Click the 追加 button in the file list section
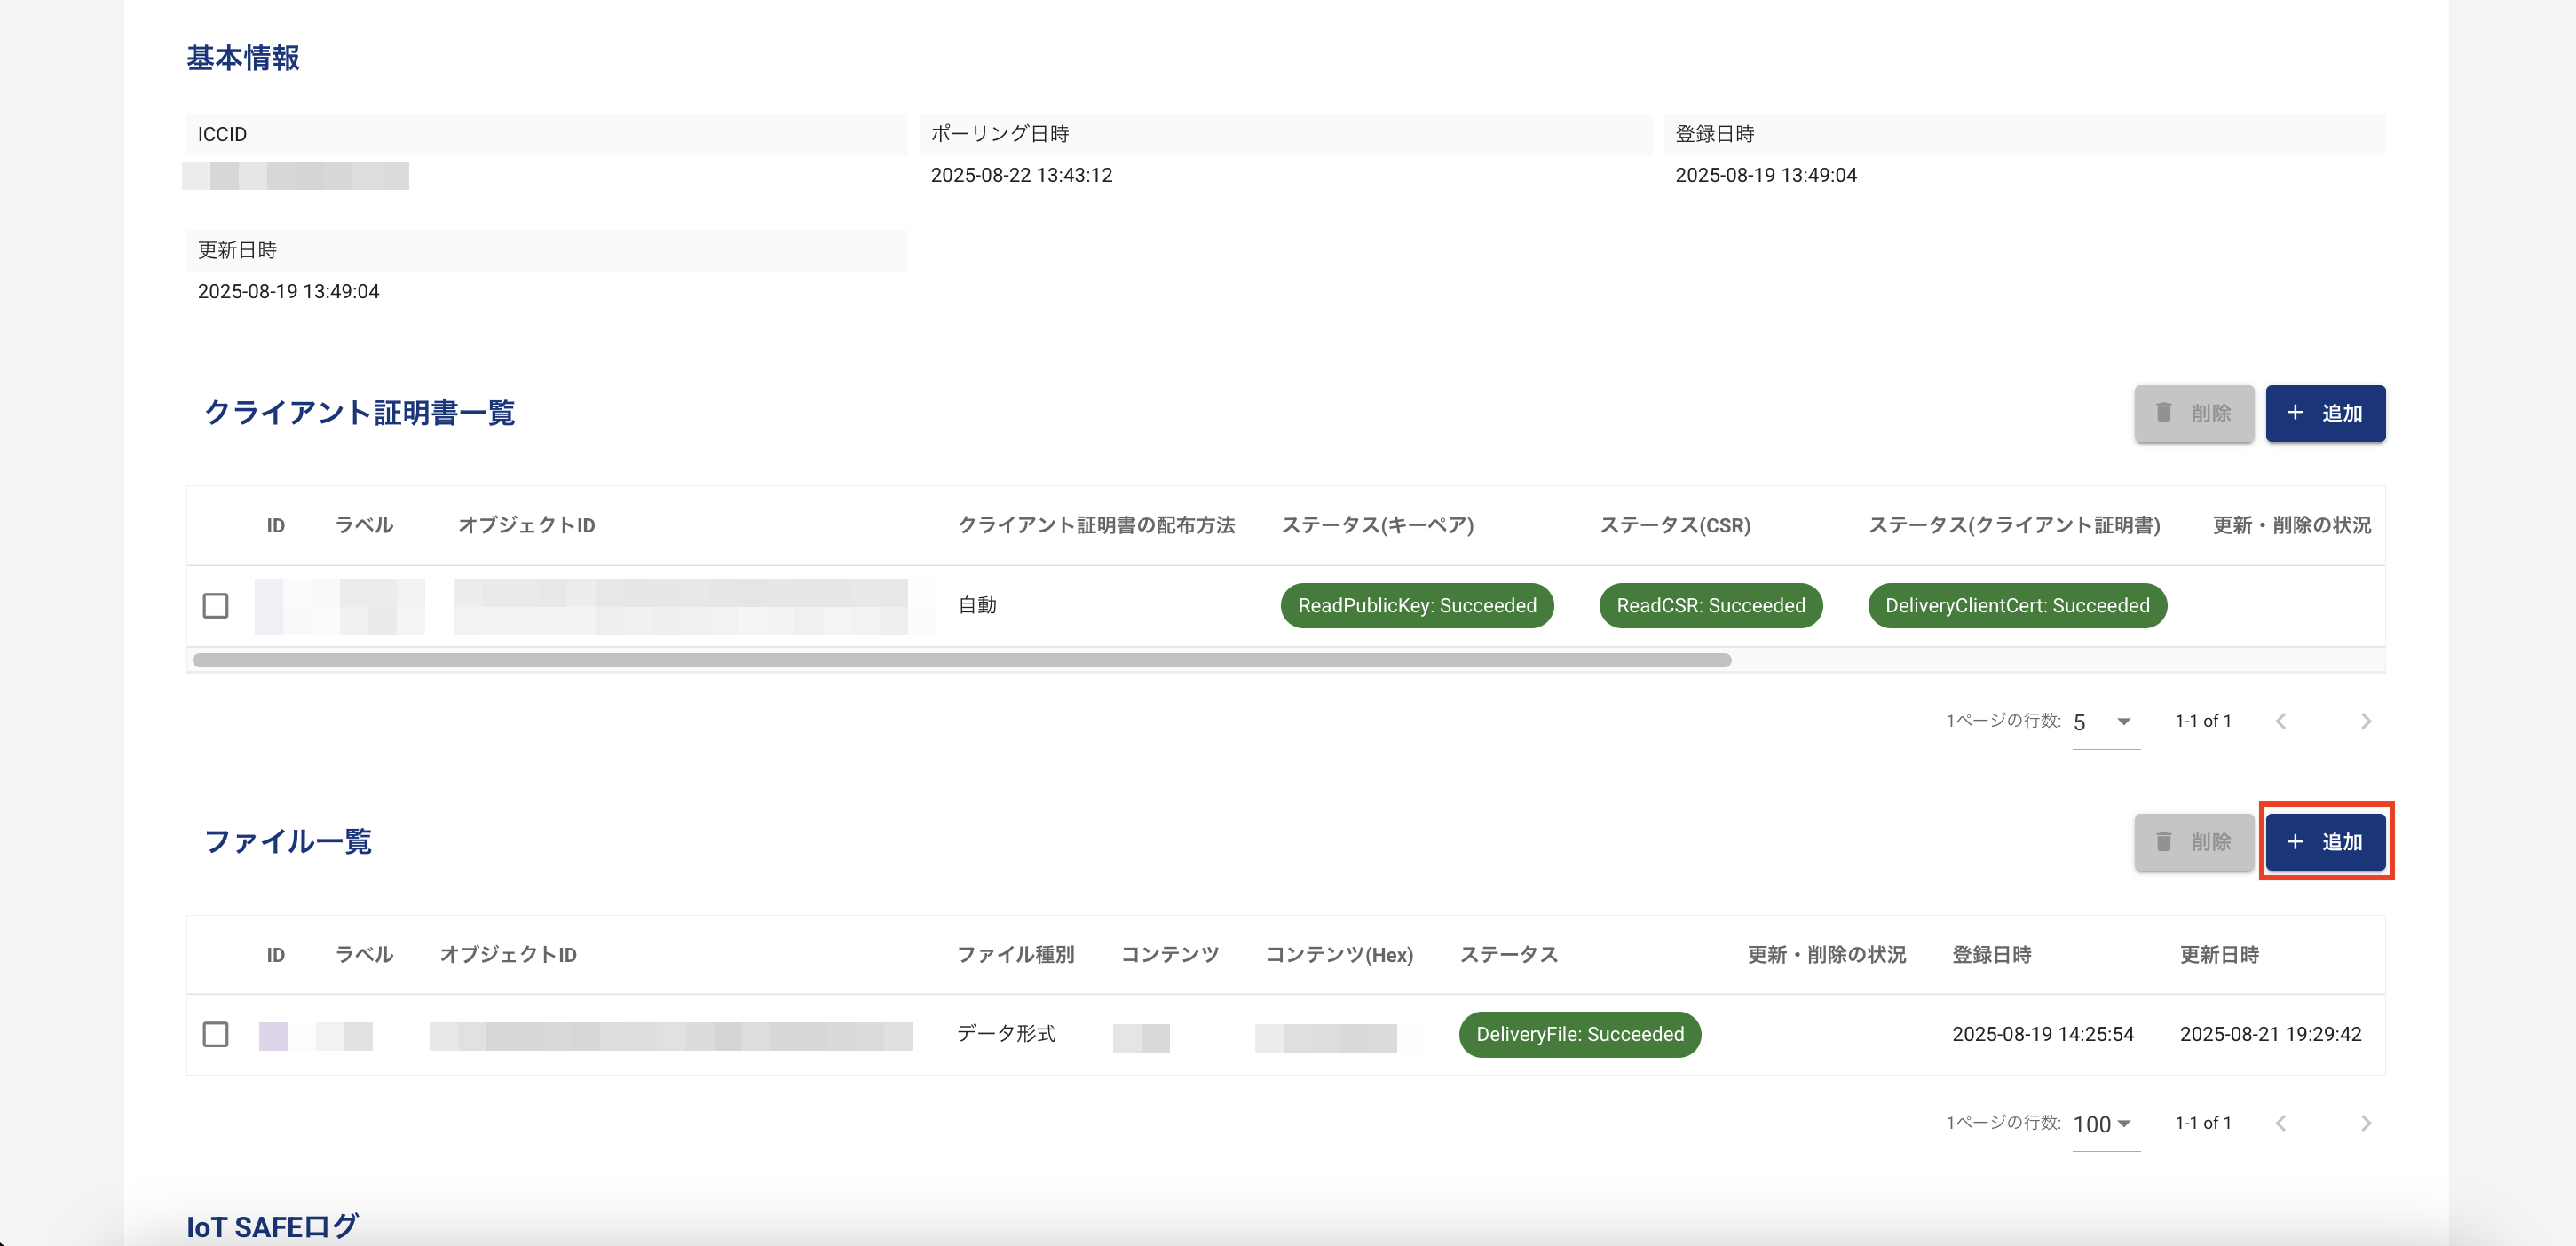This screenshot has height=1246, width=2576. tap(2324, 842)
